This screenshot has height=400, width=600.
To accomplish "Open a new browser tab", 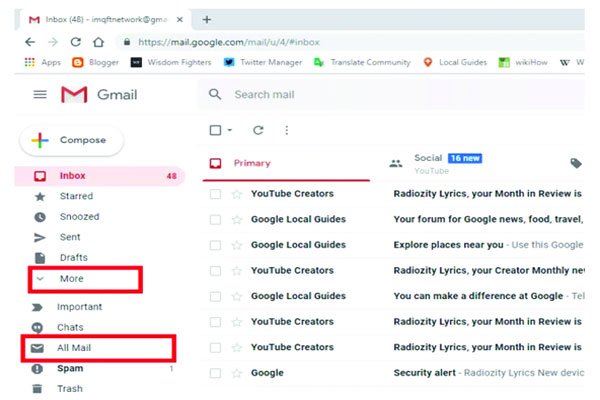I will tap(207, 19).
